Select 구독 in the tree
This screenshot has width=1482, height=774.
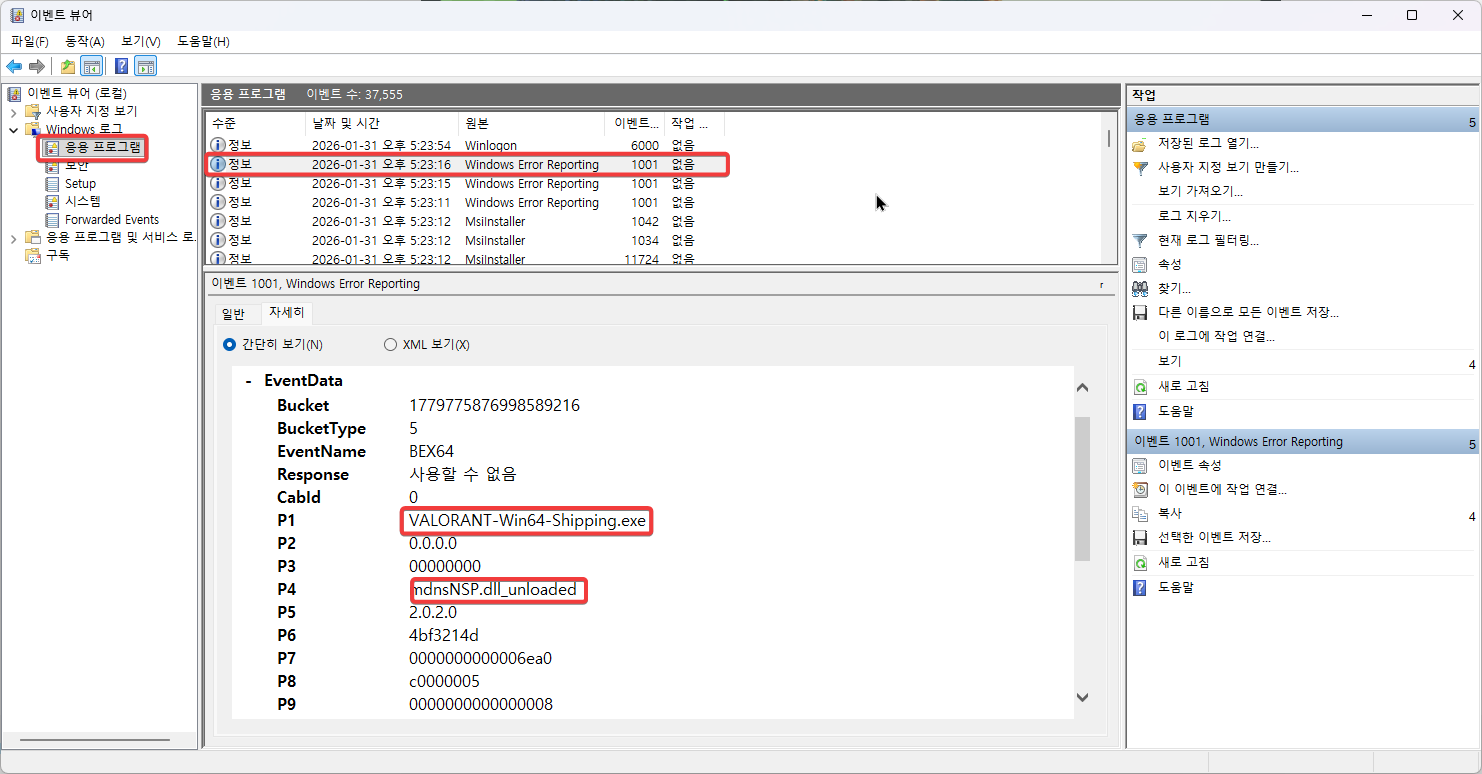tap(58, 255)
